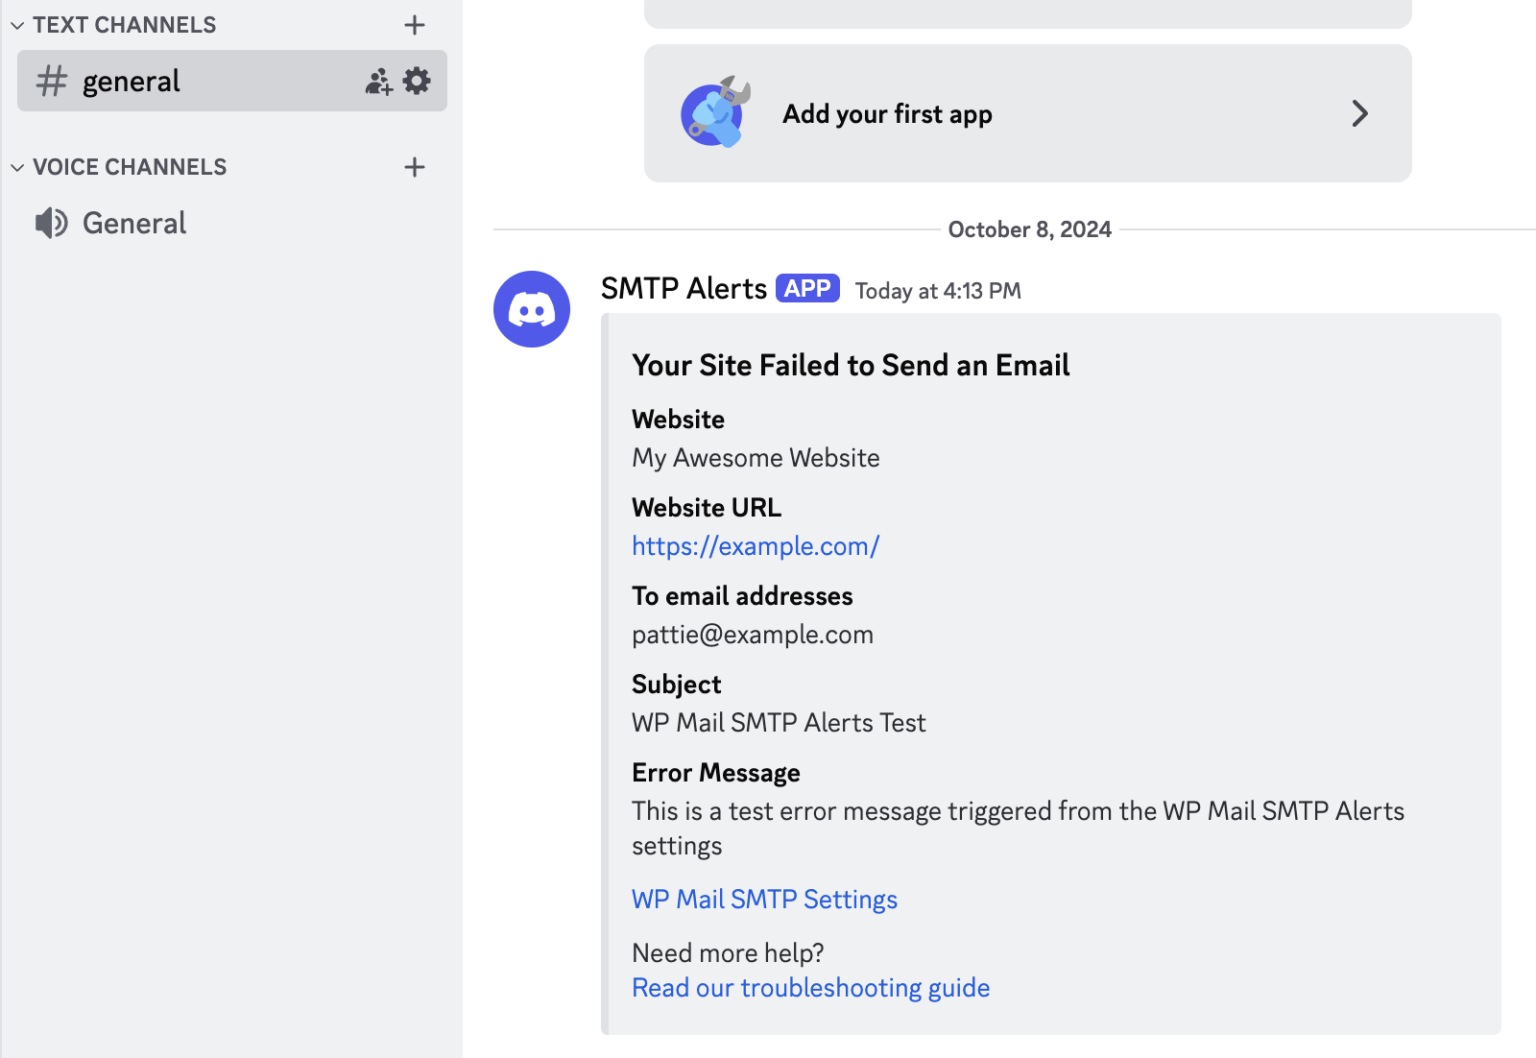Click the SMTP Alerts username
Image resolution: width=1536 pixels, height=1058 pixels.
tap(683, 289)
